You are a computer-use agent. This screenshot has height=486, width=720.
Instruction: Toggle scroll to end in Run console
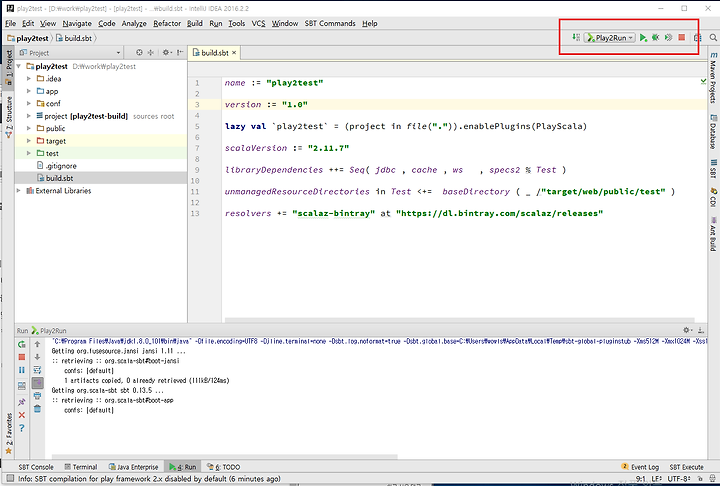[38, 383]
